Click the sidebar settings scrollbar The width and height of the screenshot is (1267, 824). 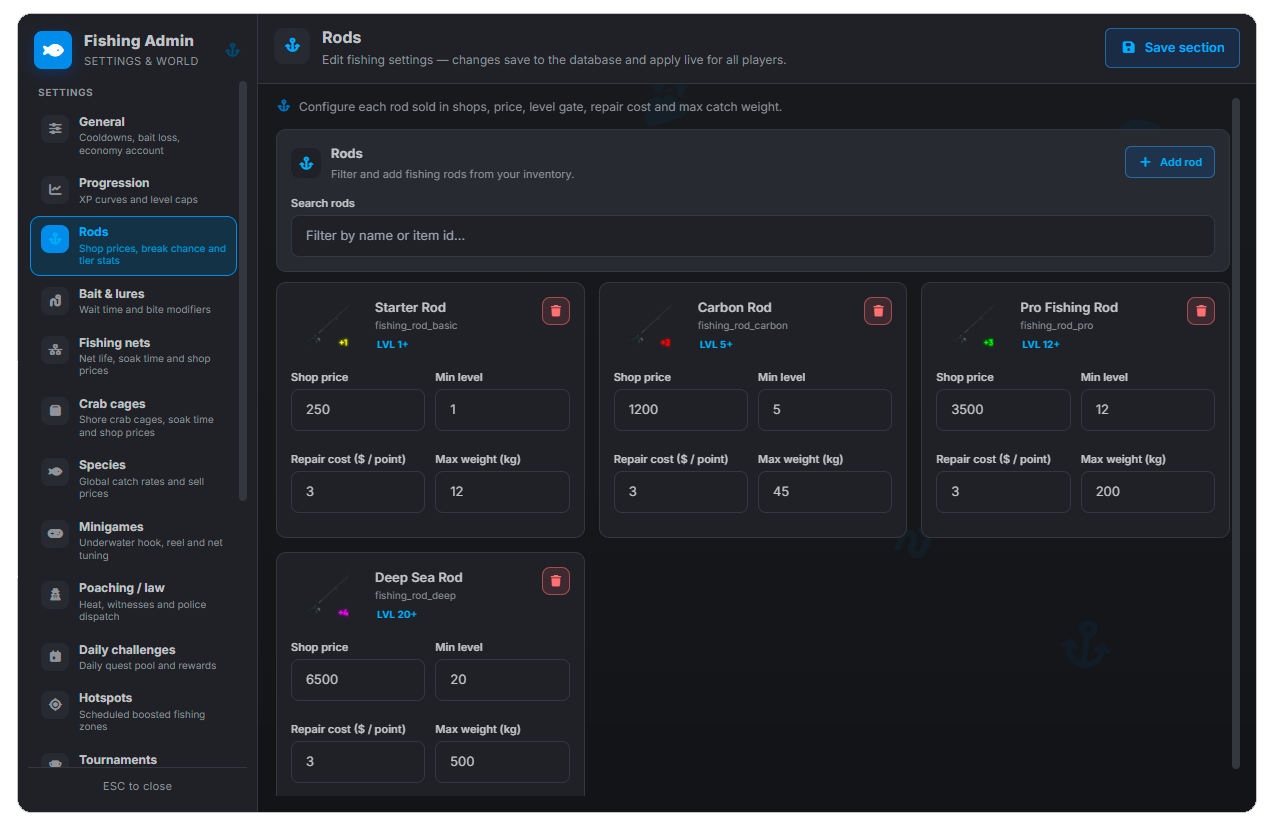coord(242,291)
